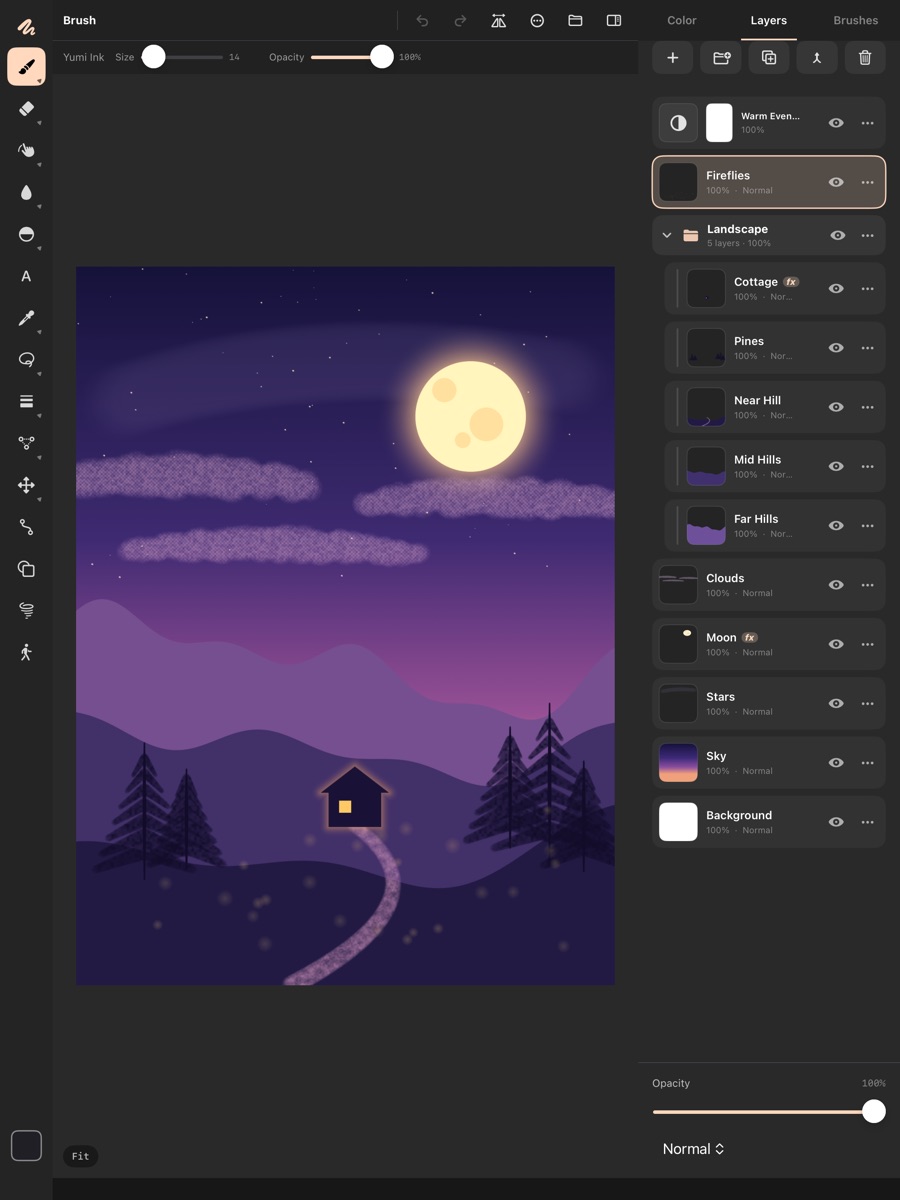The height and width of the screenshot is (1200, 900).
Task: Switch to the Layers tab
Action: pos(768,20)
